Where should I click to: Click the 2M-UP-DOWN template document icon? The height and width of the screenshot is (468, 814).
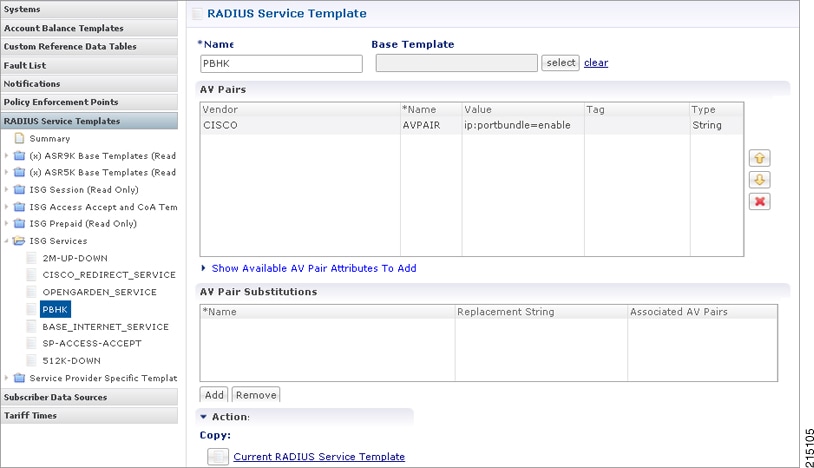coord(32,258)
